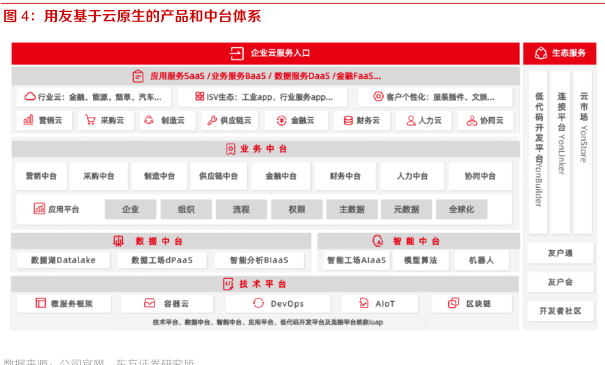Click the vertical 云市场 YonStore column
605x365 pixels.
pos(583,152)
